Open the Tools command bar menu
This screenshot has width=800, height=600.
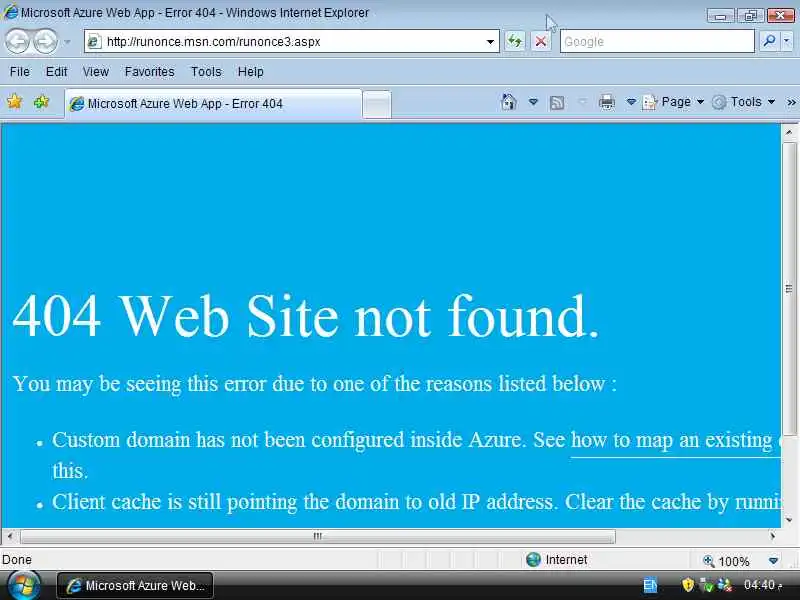tap(744, 102)
